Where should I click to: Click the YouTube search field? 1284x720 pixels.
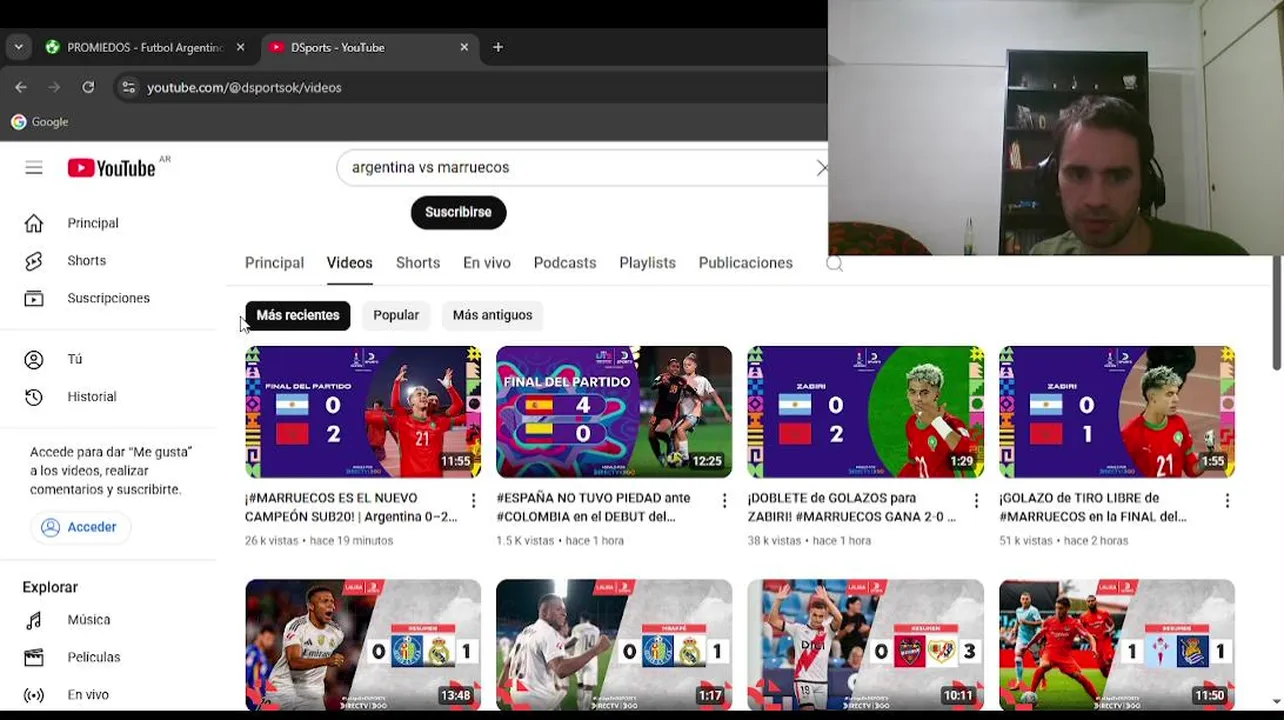coord(580,168)
